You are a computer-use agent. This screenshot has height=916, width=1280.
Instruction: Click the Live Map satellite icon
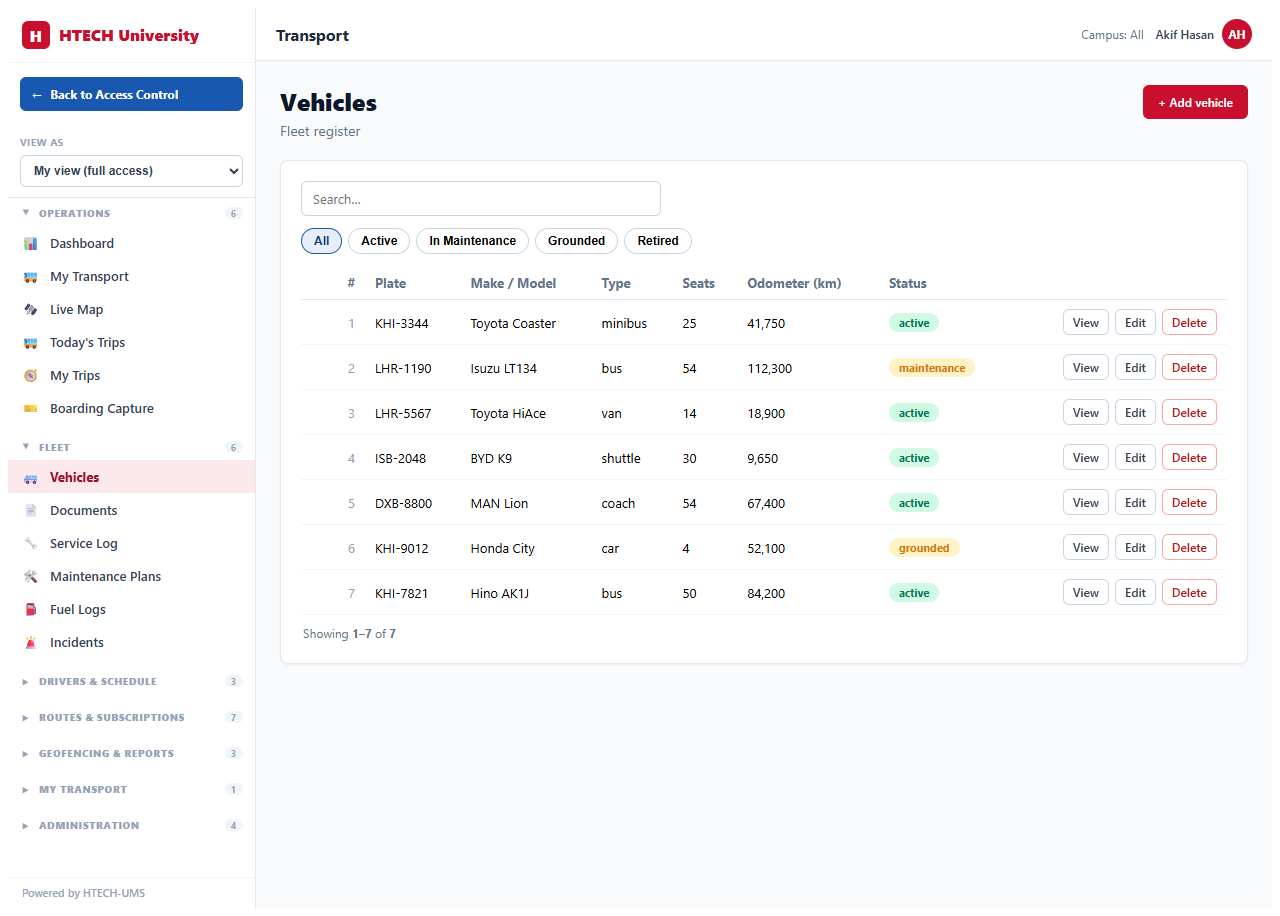pyautogui.click(x=30, y=310)
